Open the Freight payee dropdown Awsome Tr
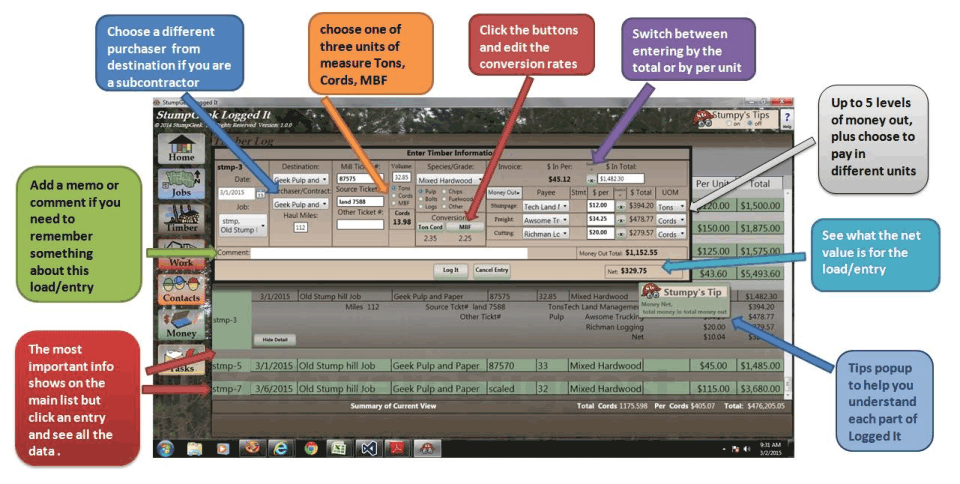The width and height of the screenshot is (960, 484). (x=545, y=220)
